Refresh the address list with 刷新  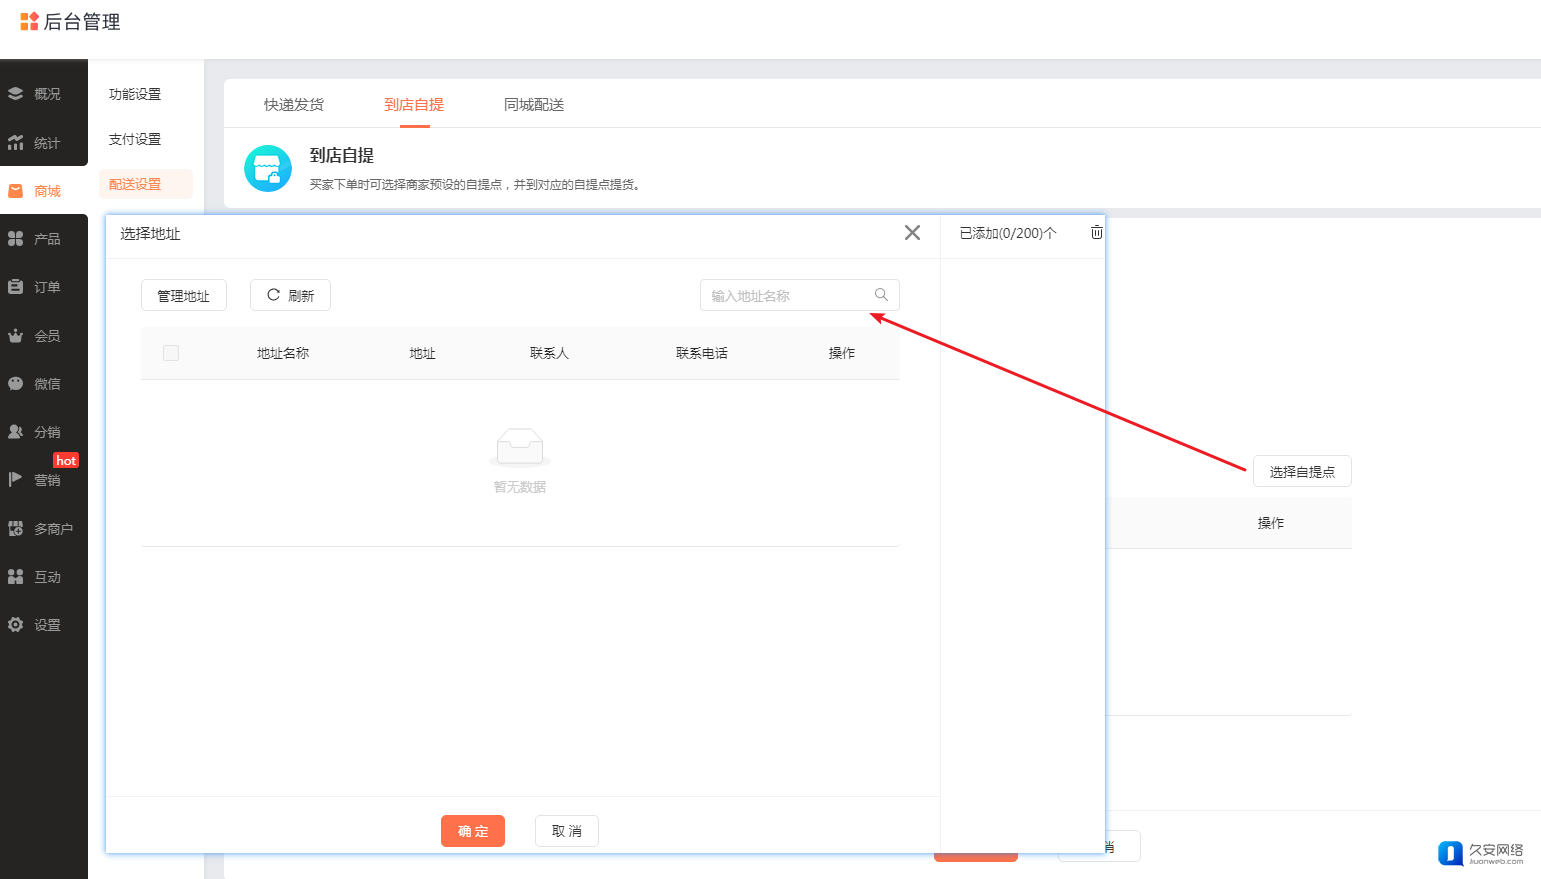click(290, 296)
